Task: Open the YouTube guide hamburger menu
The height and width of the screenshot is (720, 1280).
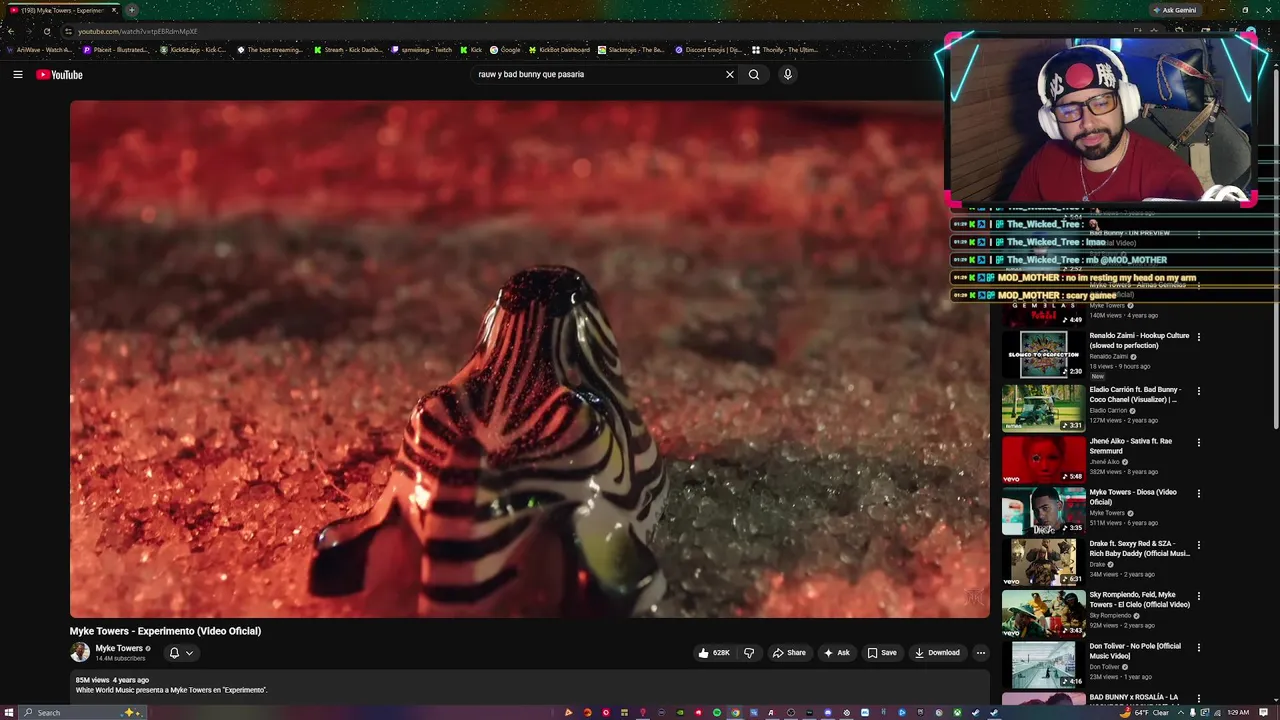Action: (x=18, y=74)
